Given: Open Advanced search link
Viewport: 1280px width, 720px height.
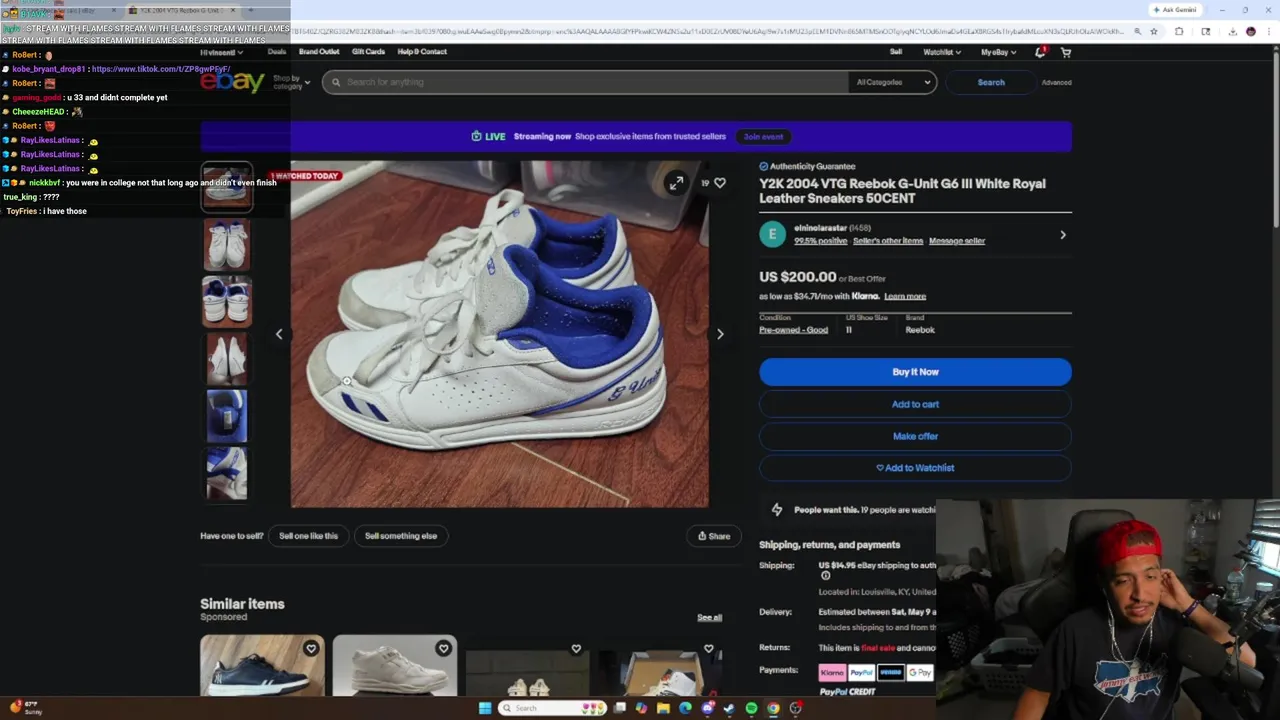Looking at the screenshot, I should (x=1057, y=82).
